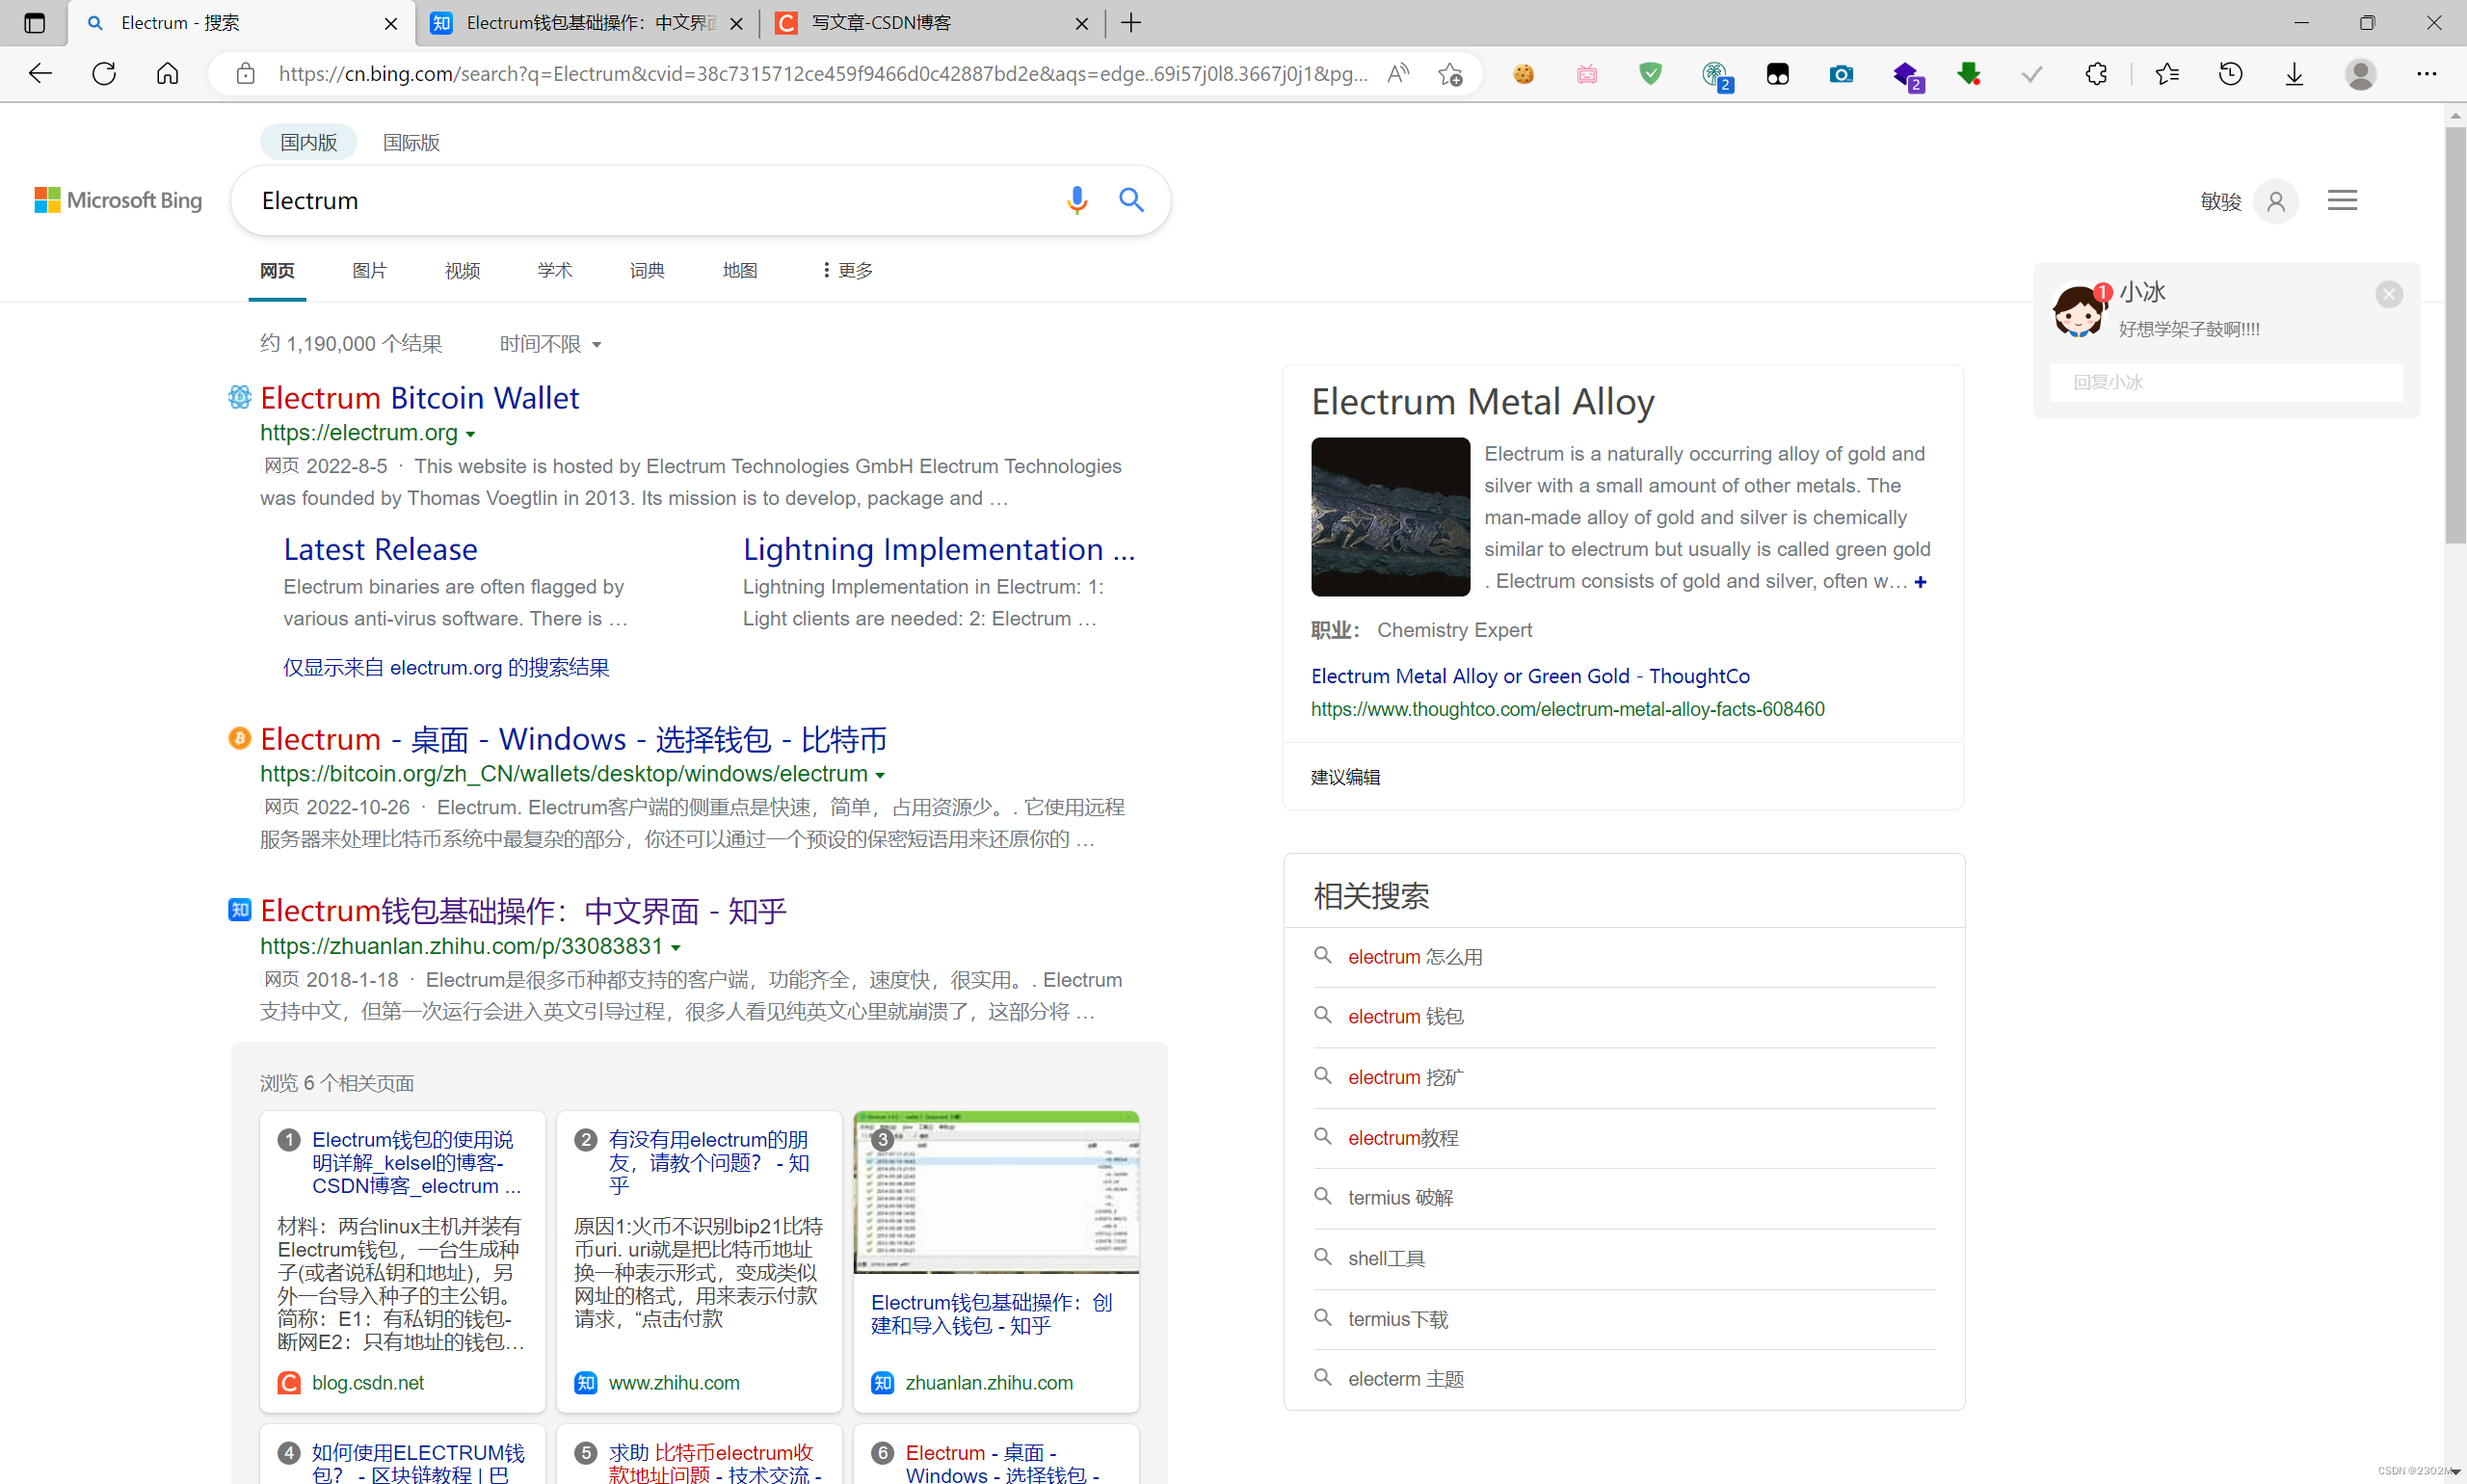Click the wallet screenshot thumbnail card
This screenshot has width=2467, height=1484.
[x=996, y=1192]
